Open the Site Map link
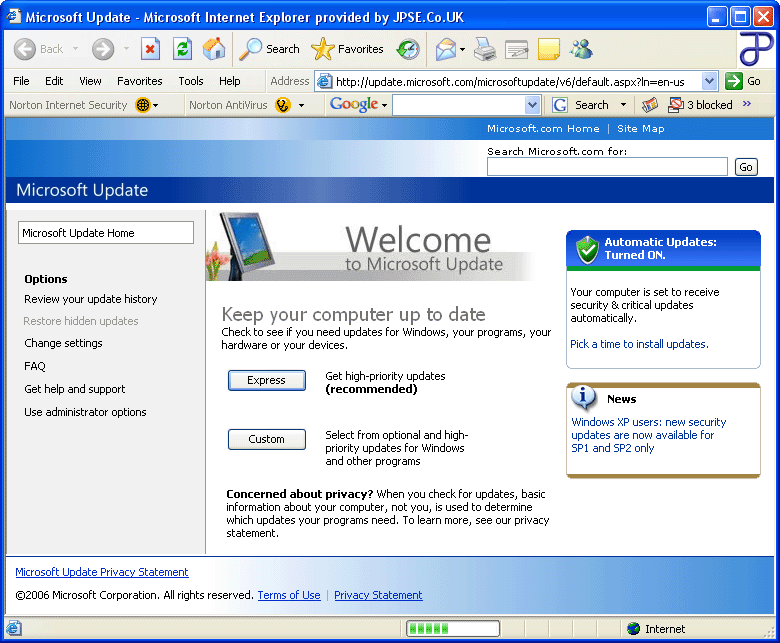The height and width of the screenshot is (643, 780). click(x=641, y=128)
